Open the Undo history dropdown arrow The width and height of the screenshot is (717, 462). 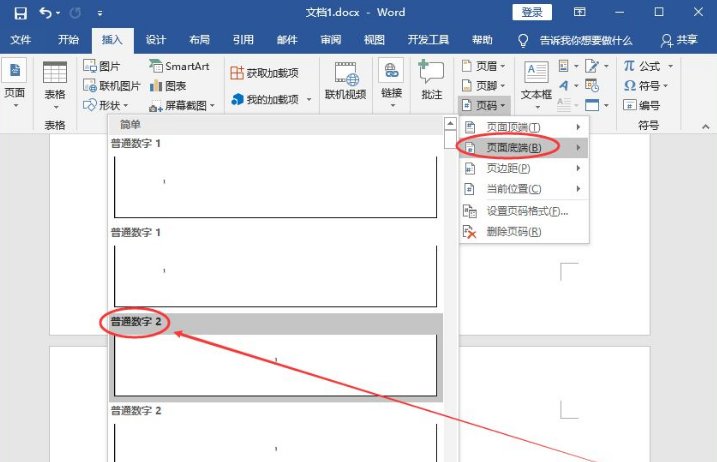[58, 13]
